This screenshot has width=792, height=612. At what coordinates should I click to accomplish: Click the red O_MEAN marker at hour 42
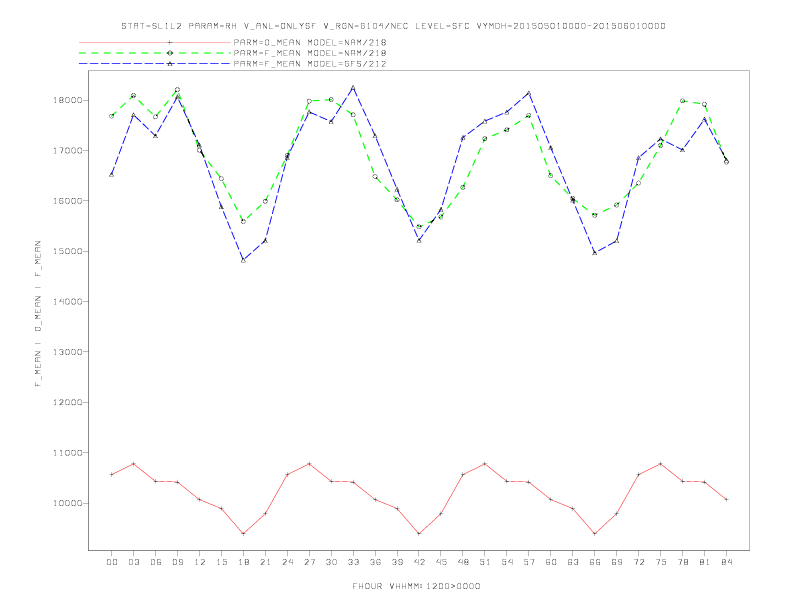(x=419, y=534)
